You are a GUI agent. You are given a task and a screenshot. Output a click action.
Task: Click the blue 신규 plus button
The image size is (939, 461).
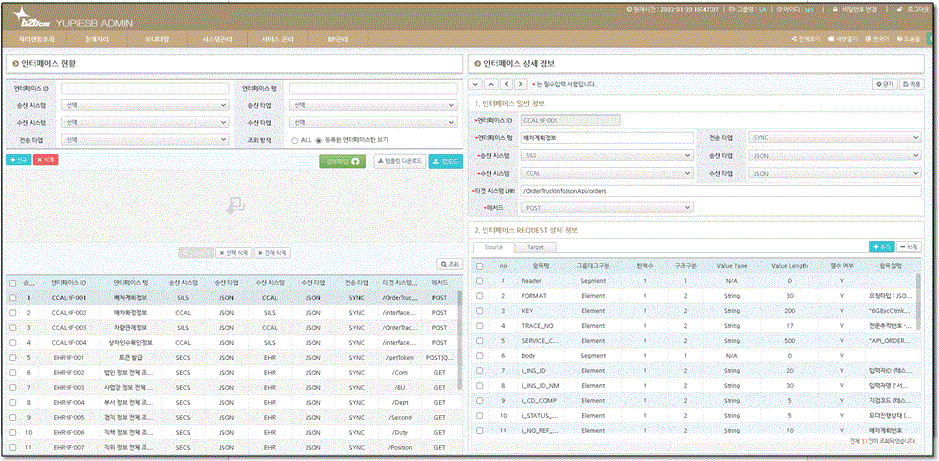[18, 160]
